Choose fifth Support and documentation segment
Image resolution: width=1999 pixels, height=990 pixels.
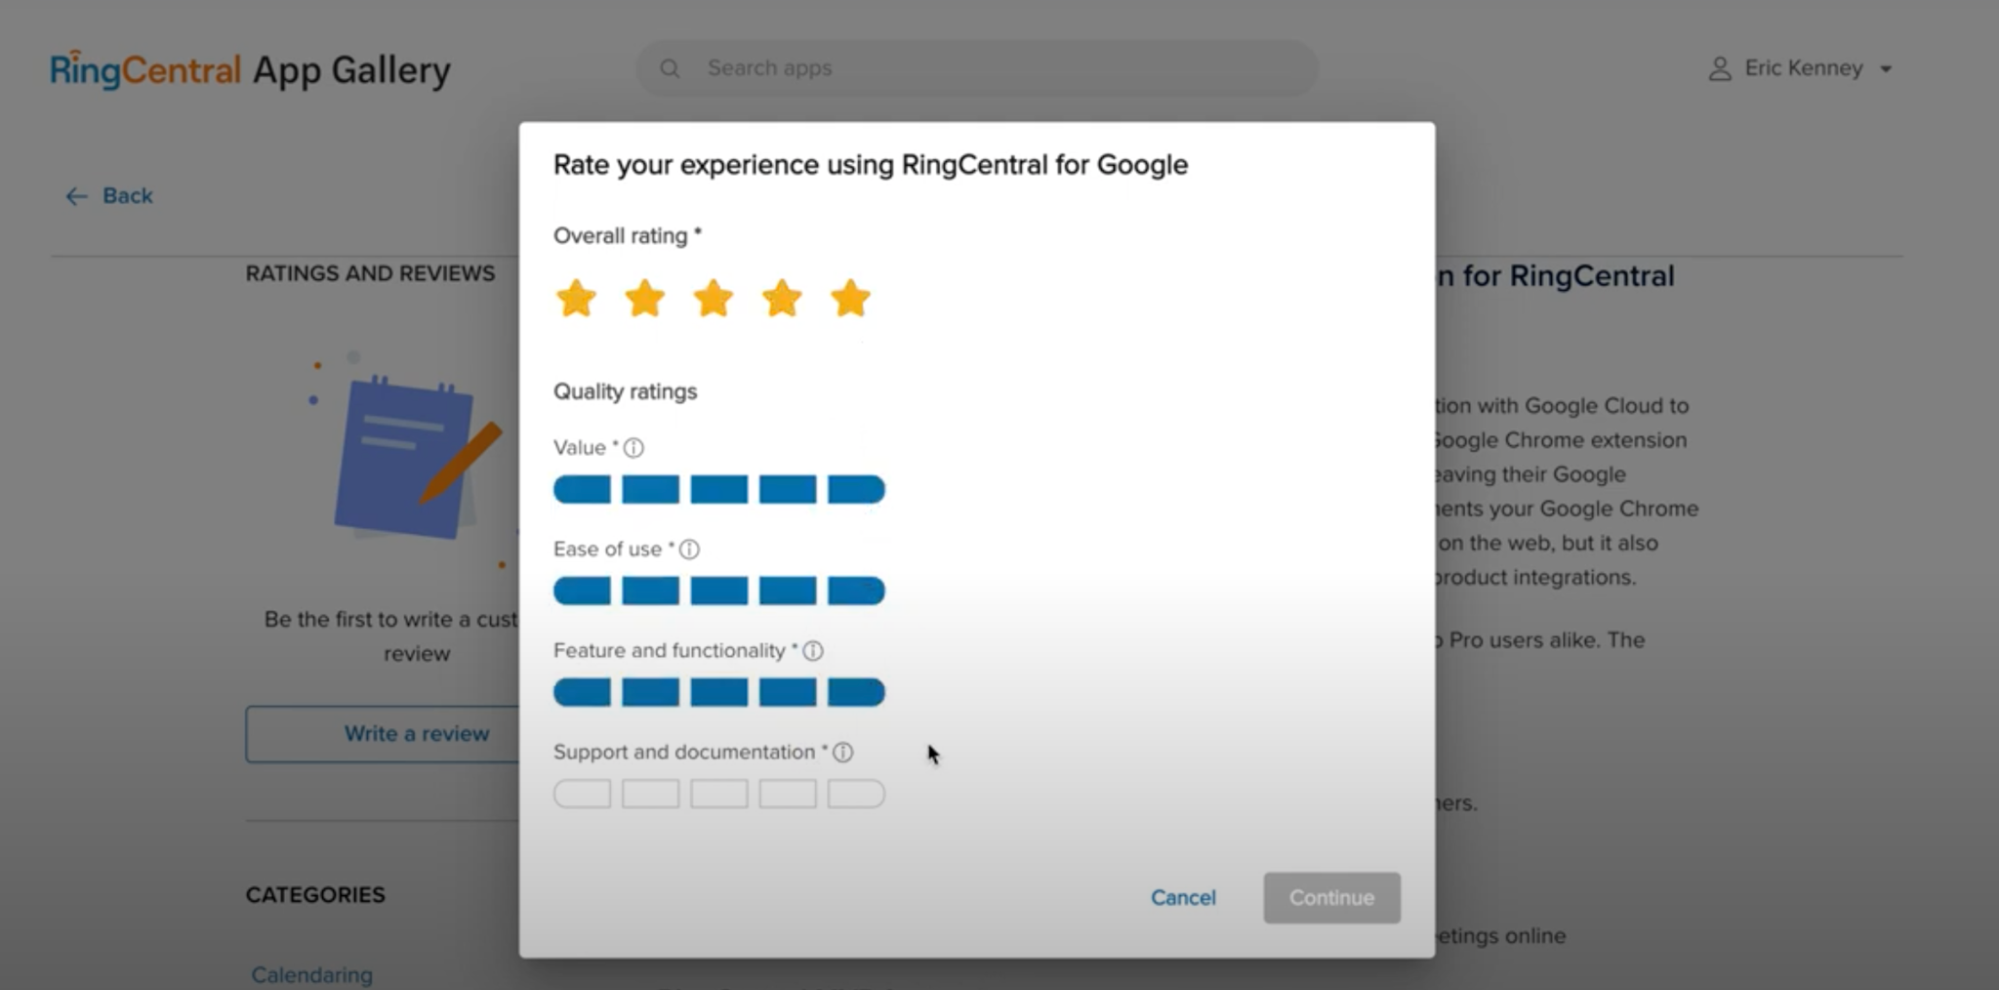(x=856, y=794)
